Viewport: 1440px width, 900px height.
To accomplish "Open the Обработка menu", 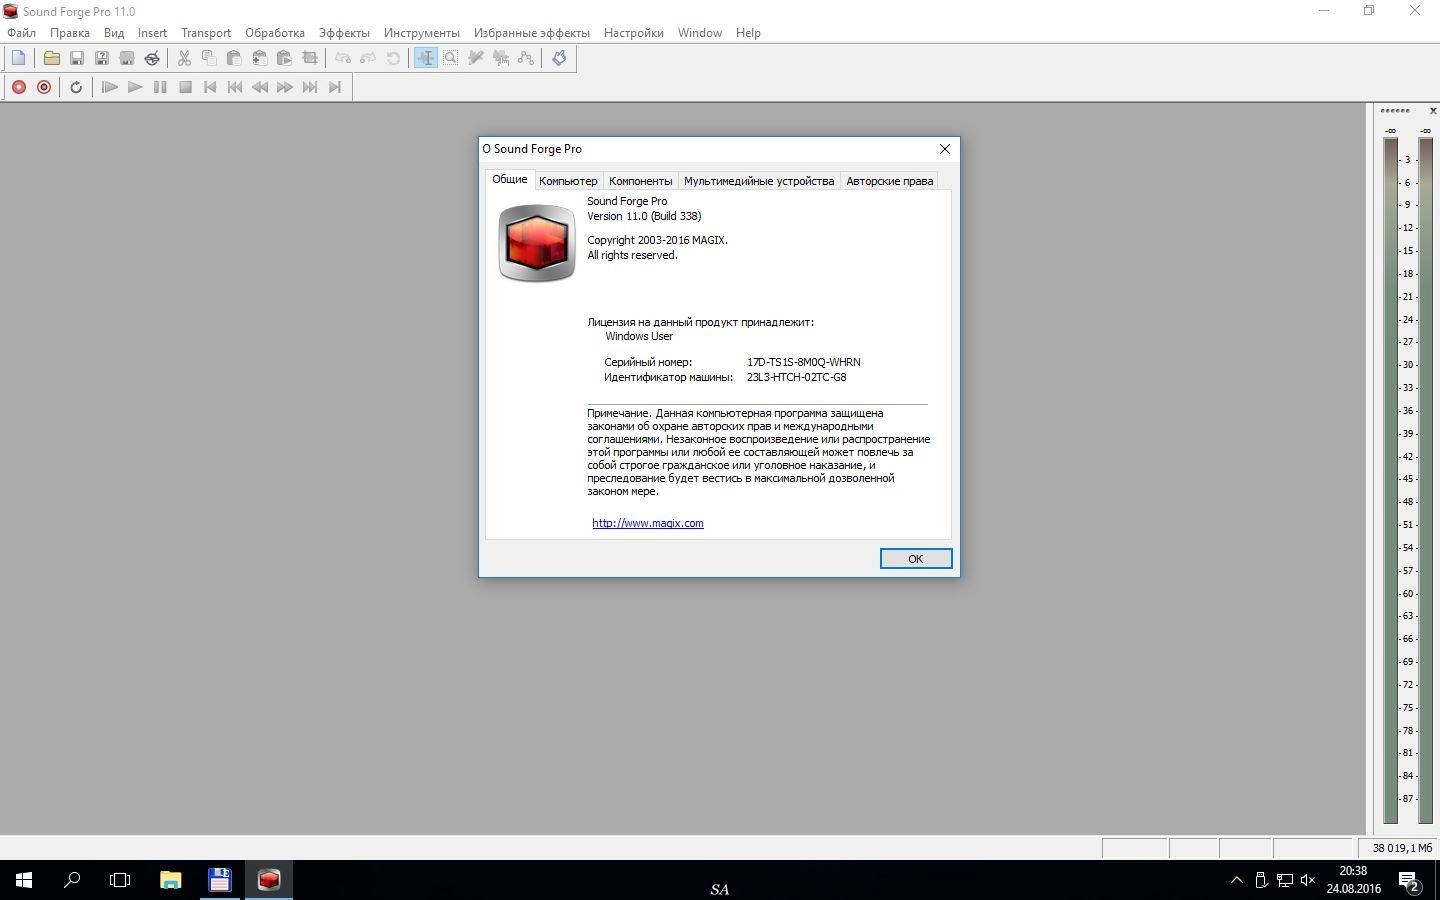I will coord(275,33).
